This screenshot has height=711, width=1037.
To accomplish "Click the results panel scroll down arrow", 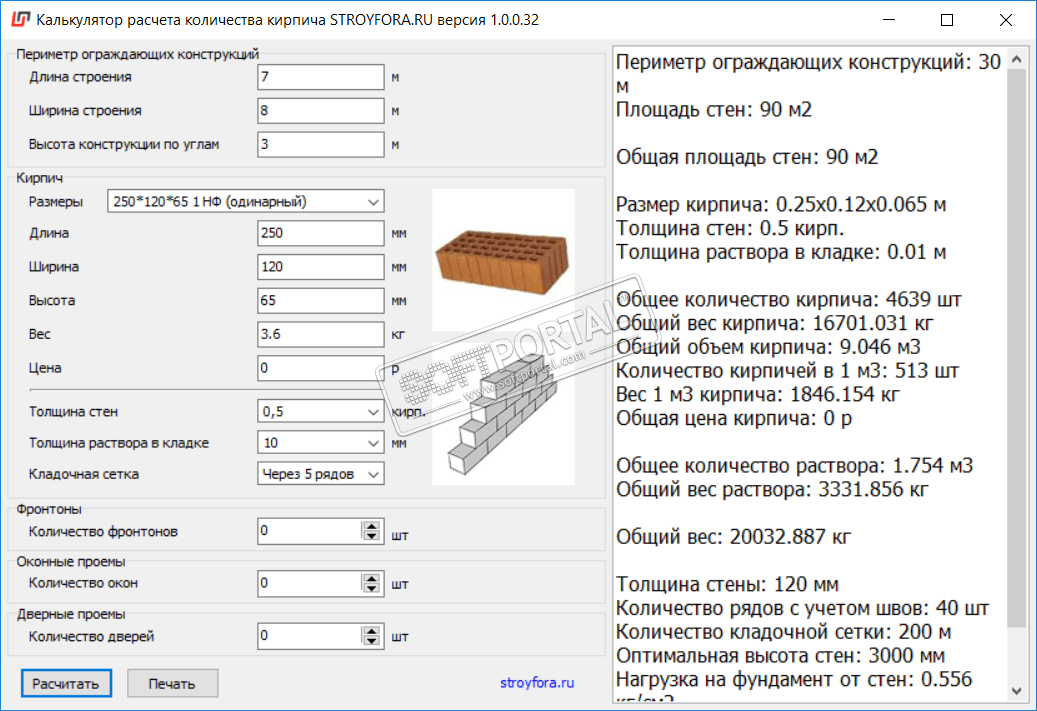I will (x=1017, y=690).
